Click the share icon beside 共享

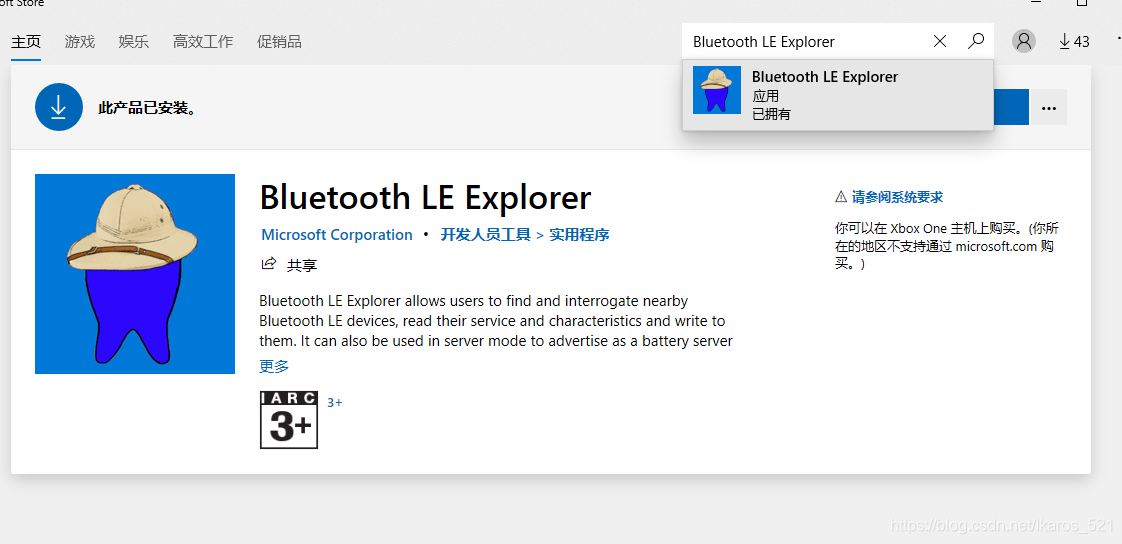(x=268, y=264)
